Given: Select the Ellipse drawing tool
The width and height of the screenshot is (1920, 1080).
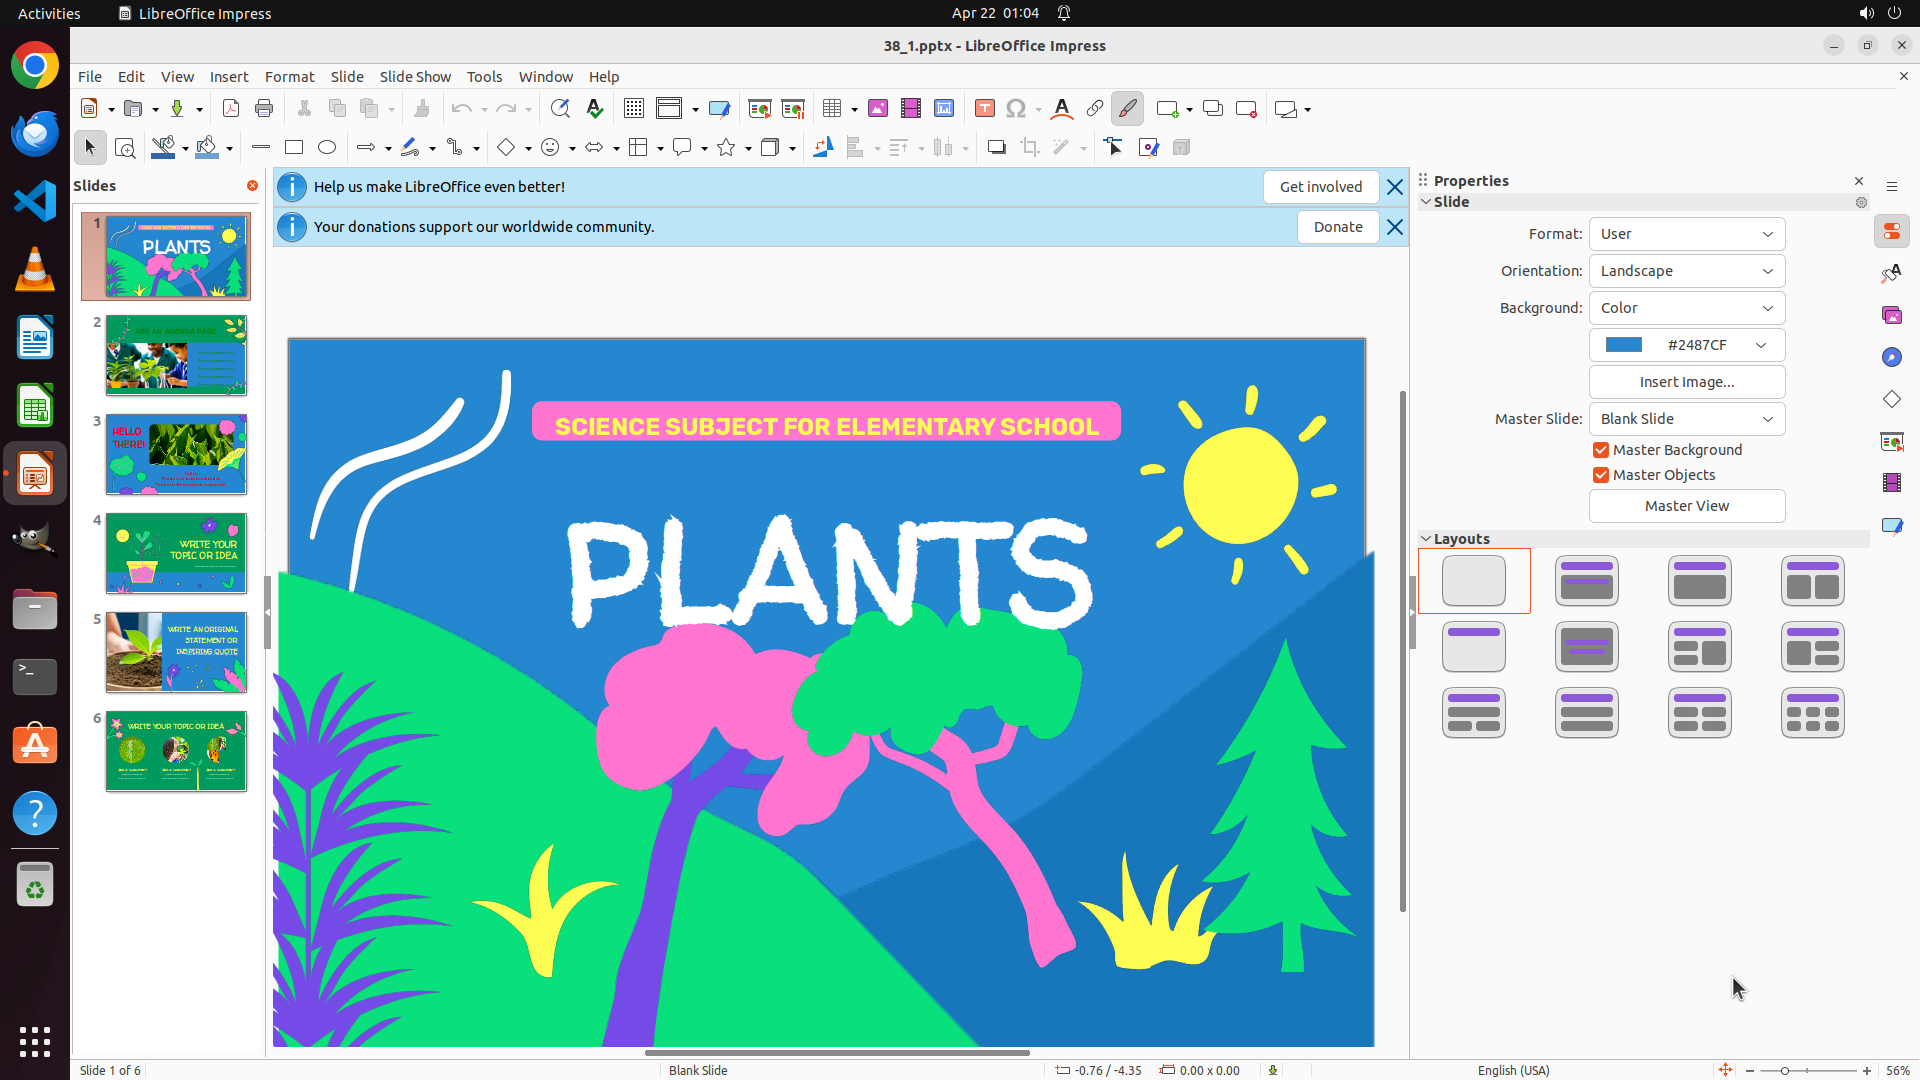Looking at the screenshot, I should click(327, 148).
